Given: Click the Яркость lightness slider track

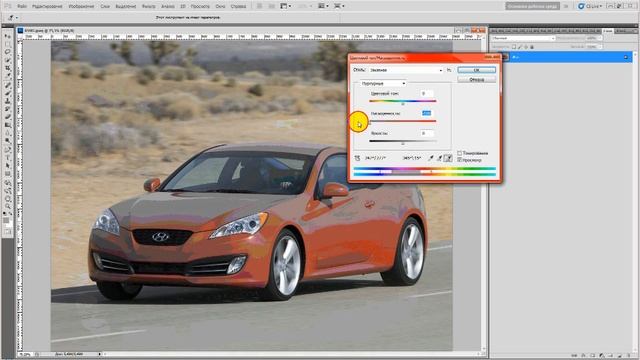Looking at the screenshot, I should 402,141.
